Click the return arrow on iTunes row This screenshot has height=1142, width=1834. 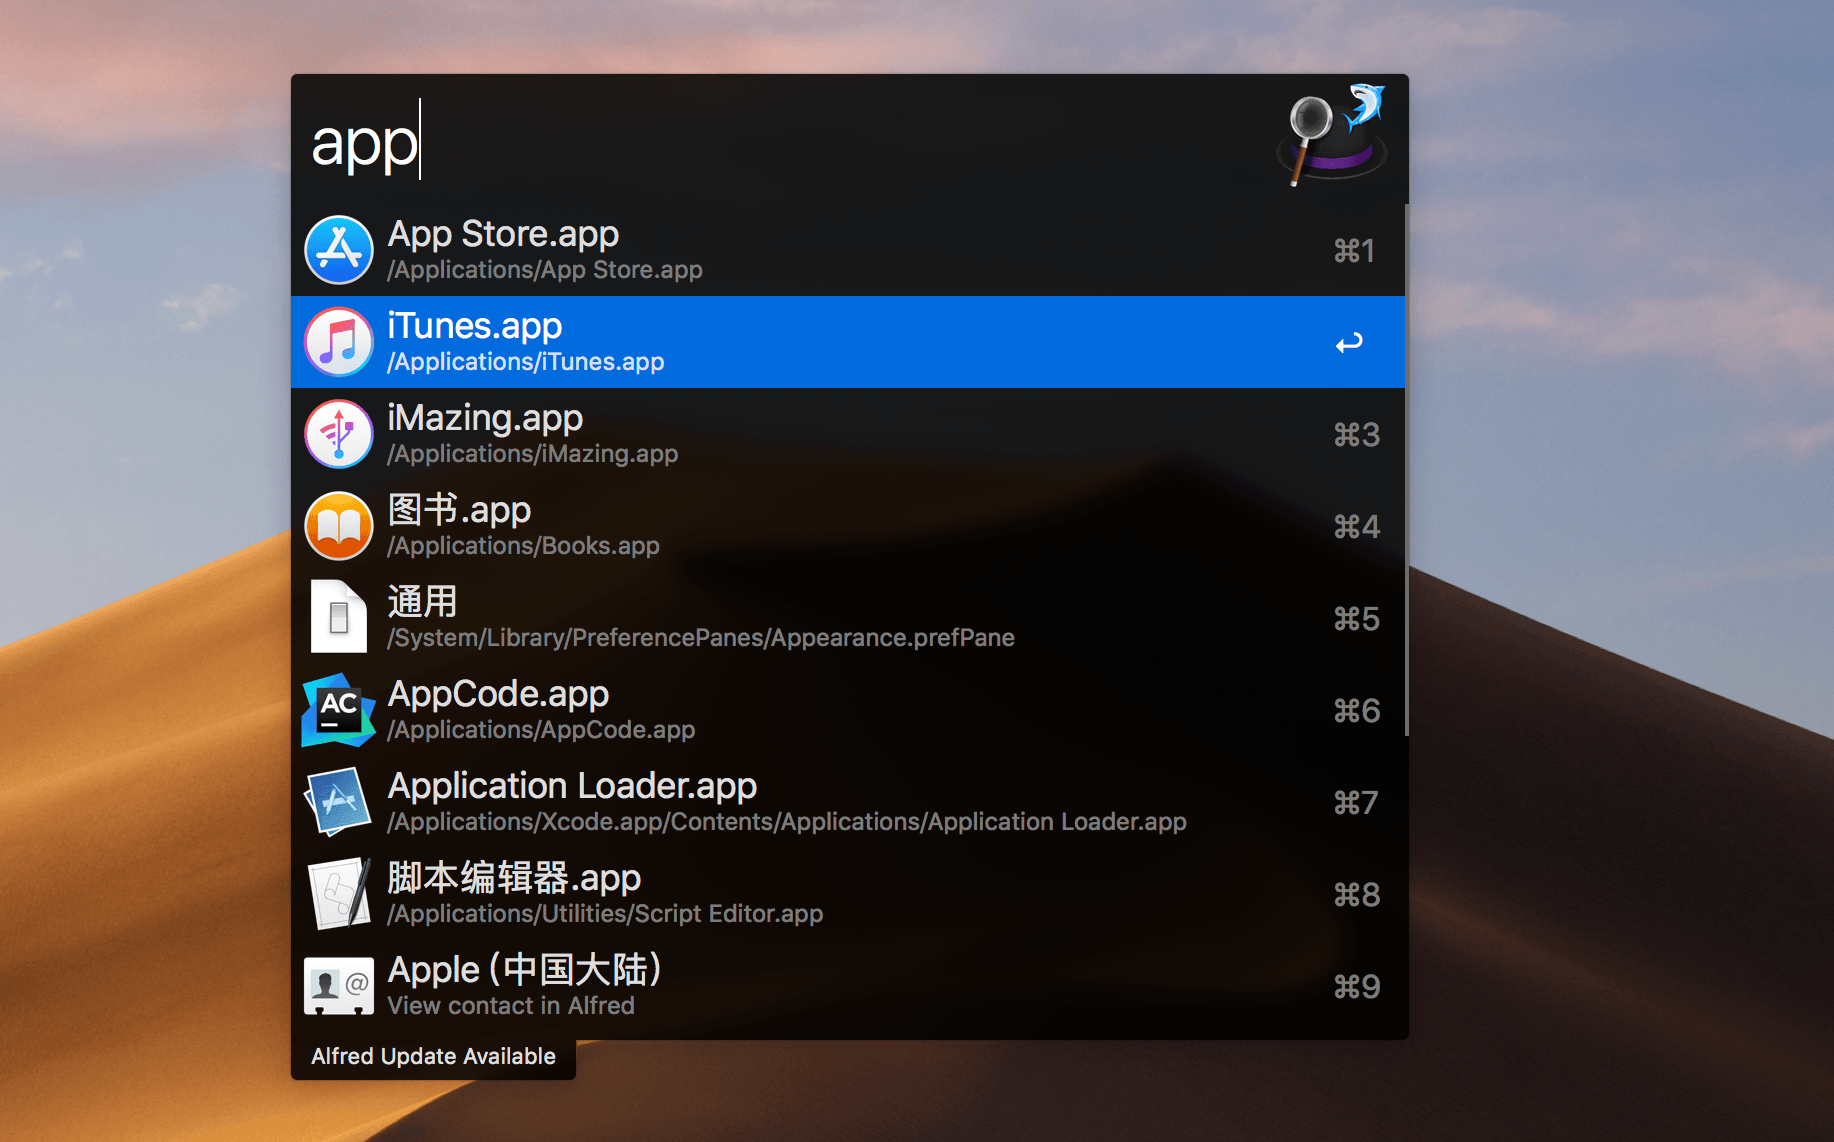coord(1349,343)
